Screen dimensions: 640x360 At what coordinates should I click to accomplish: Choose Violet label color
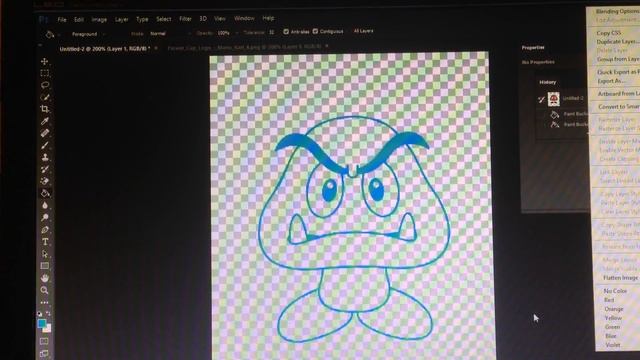click(x=613, y=345)
